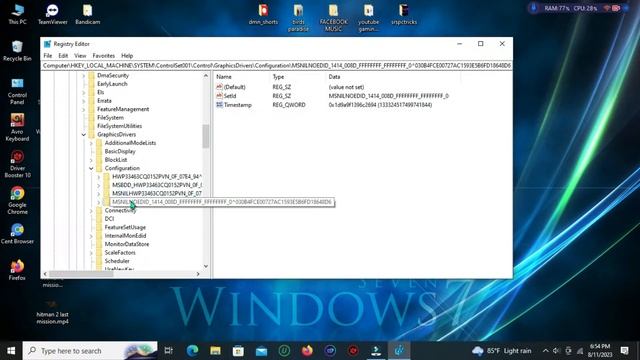
Task: Select the DCI key folder icon
Action: [x=99, y=219]
